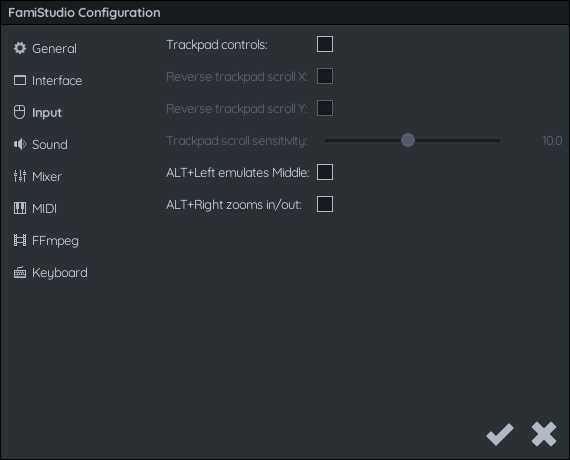Check ALT+Right zooms in/out option
570x460 pixels.
(x=325, y=204)
